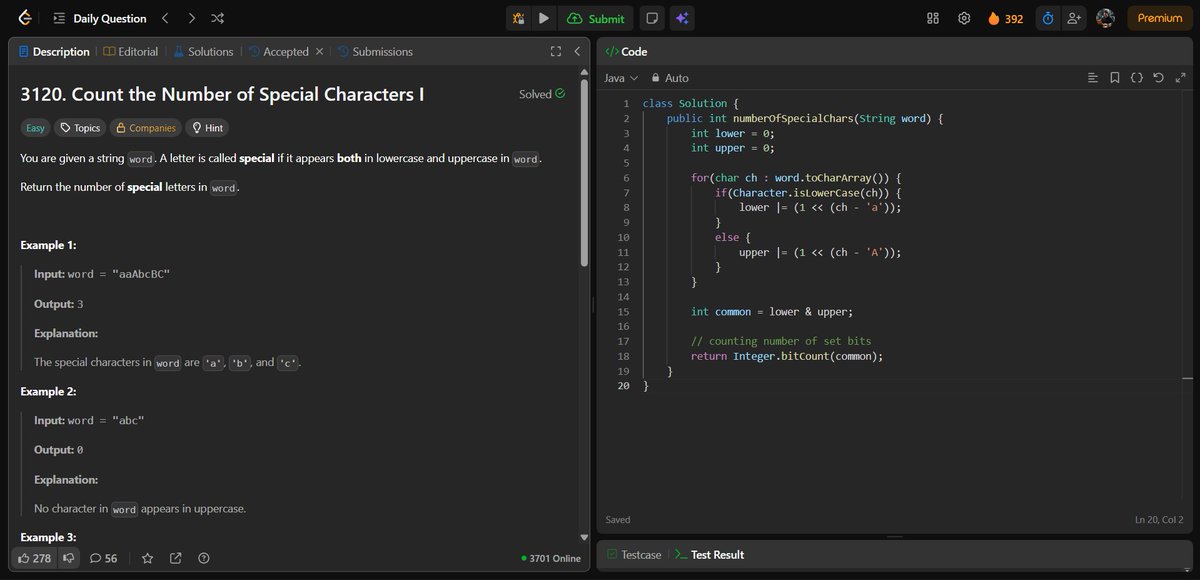Screen dimensions: 1200x580
Task: Collapse the description panel with chevron
Action: [577, 51]
